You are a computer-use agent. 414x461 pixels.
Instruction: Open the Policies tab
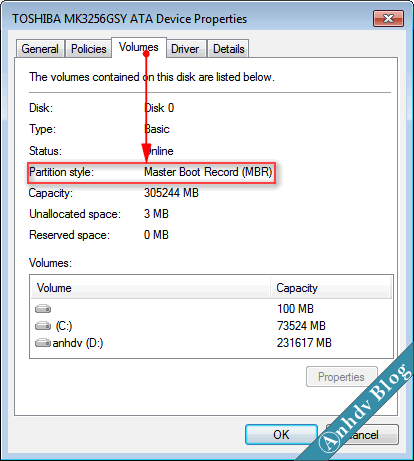click(x=89, y=49)
